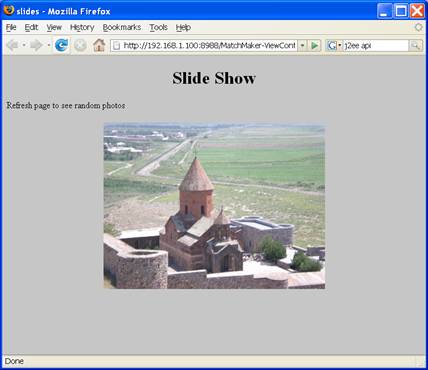Screen dimensions: 428x370
Task: Click the monastery slide photo
Action: 214,206
